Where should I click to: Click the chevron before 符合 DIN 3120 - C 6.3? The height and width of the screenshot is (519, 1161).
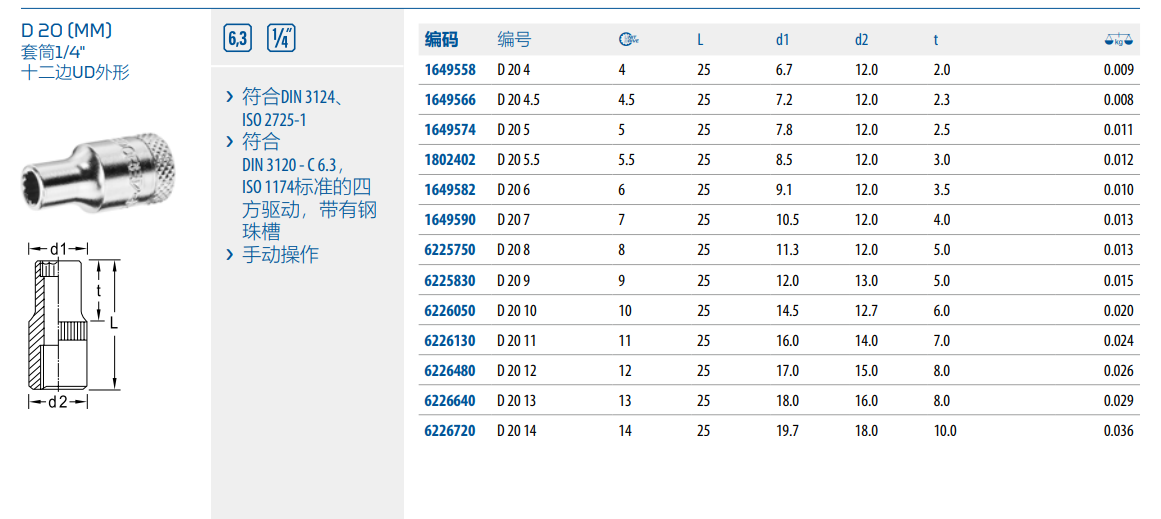(230, 142)
